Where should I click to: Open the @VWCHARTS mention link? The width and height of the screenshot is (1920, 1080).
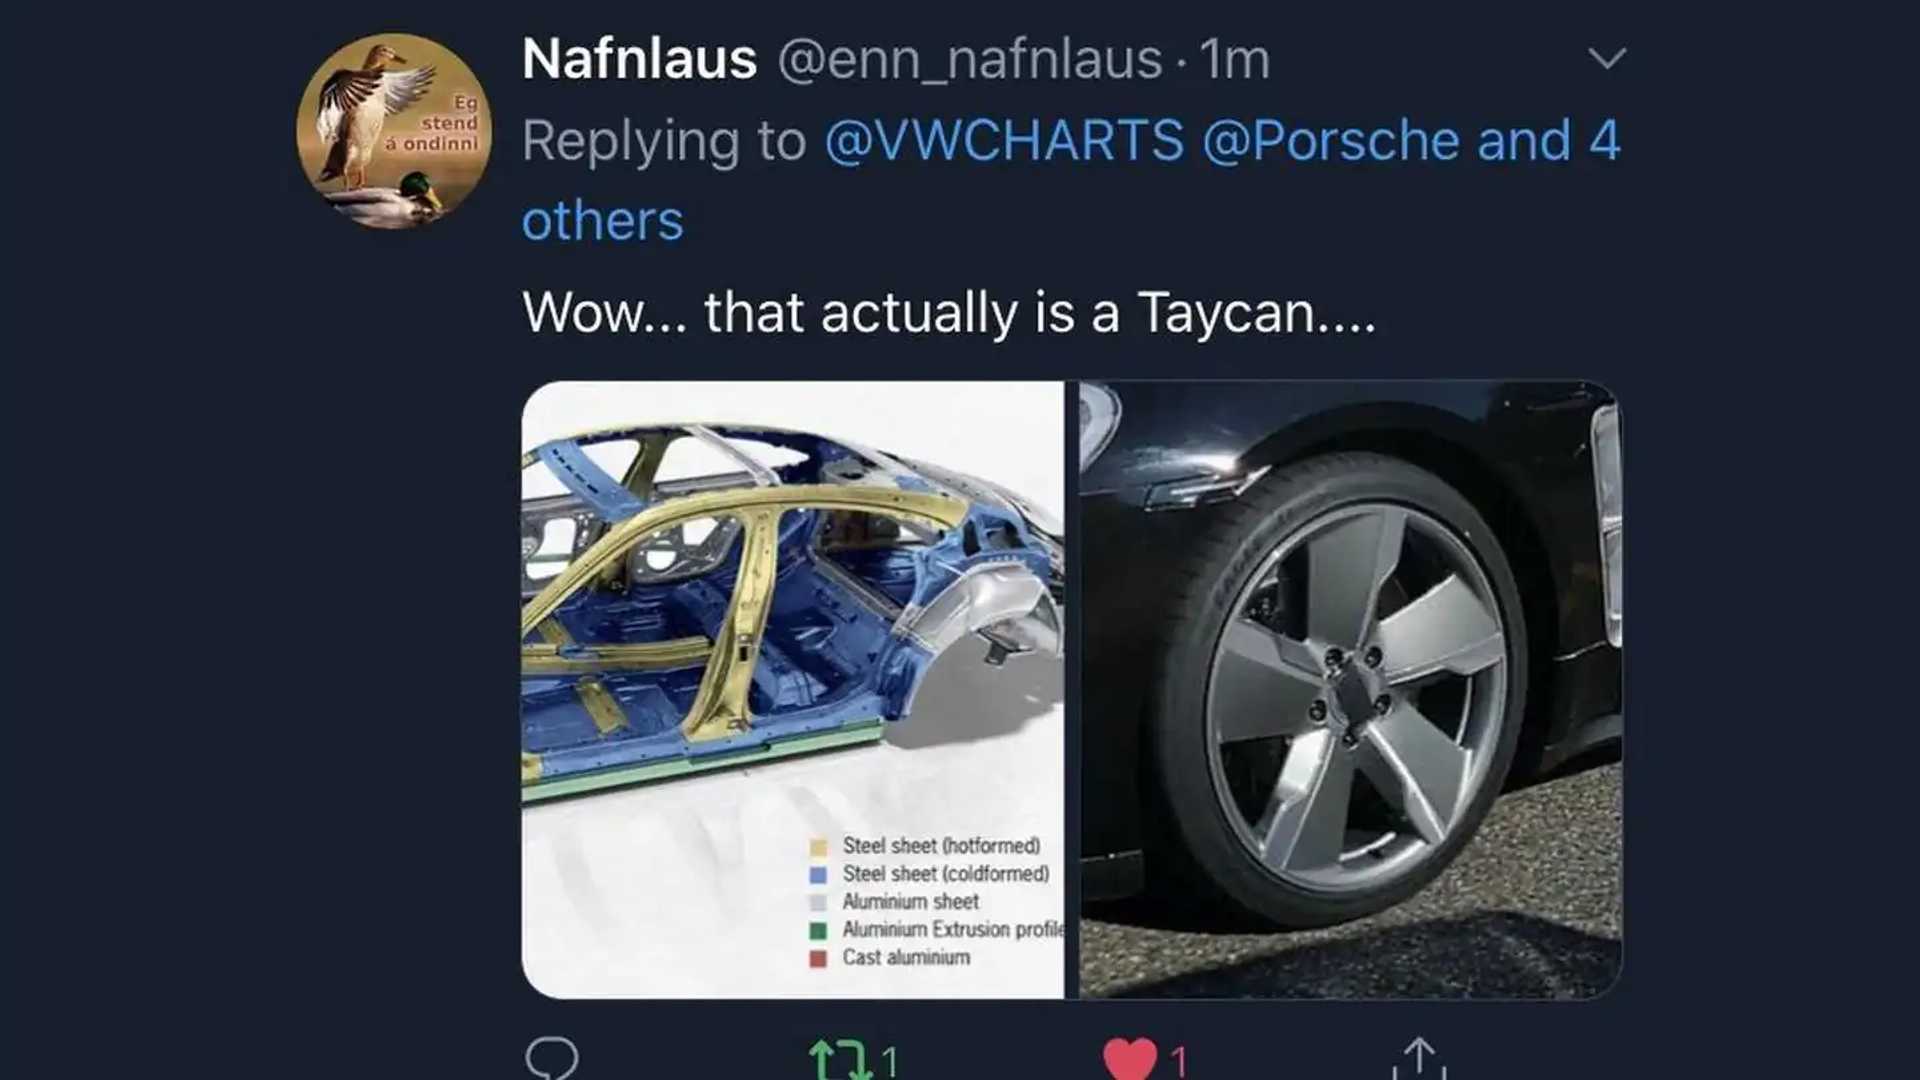click(x=1004, y=140)
